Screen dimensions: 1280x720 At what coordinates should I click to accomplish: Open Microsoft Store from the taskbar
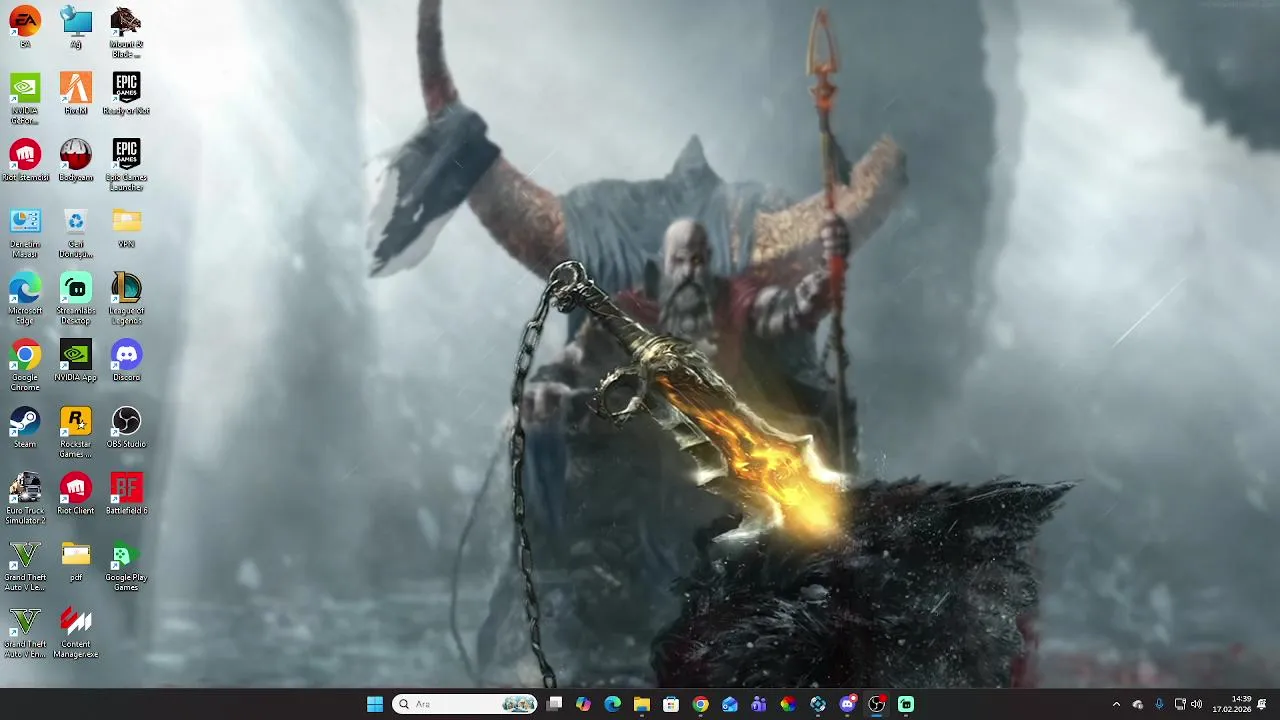(671, 704)
